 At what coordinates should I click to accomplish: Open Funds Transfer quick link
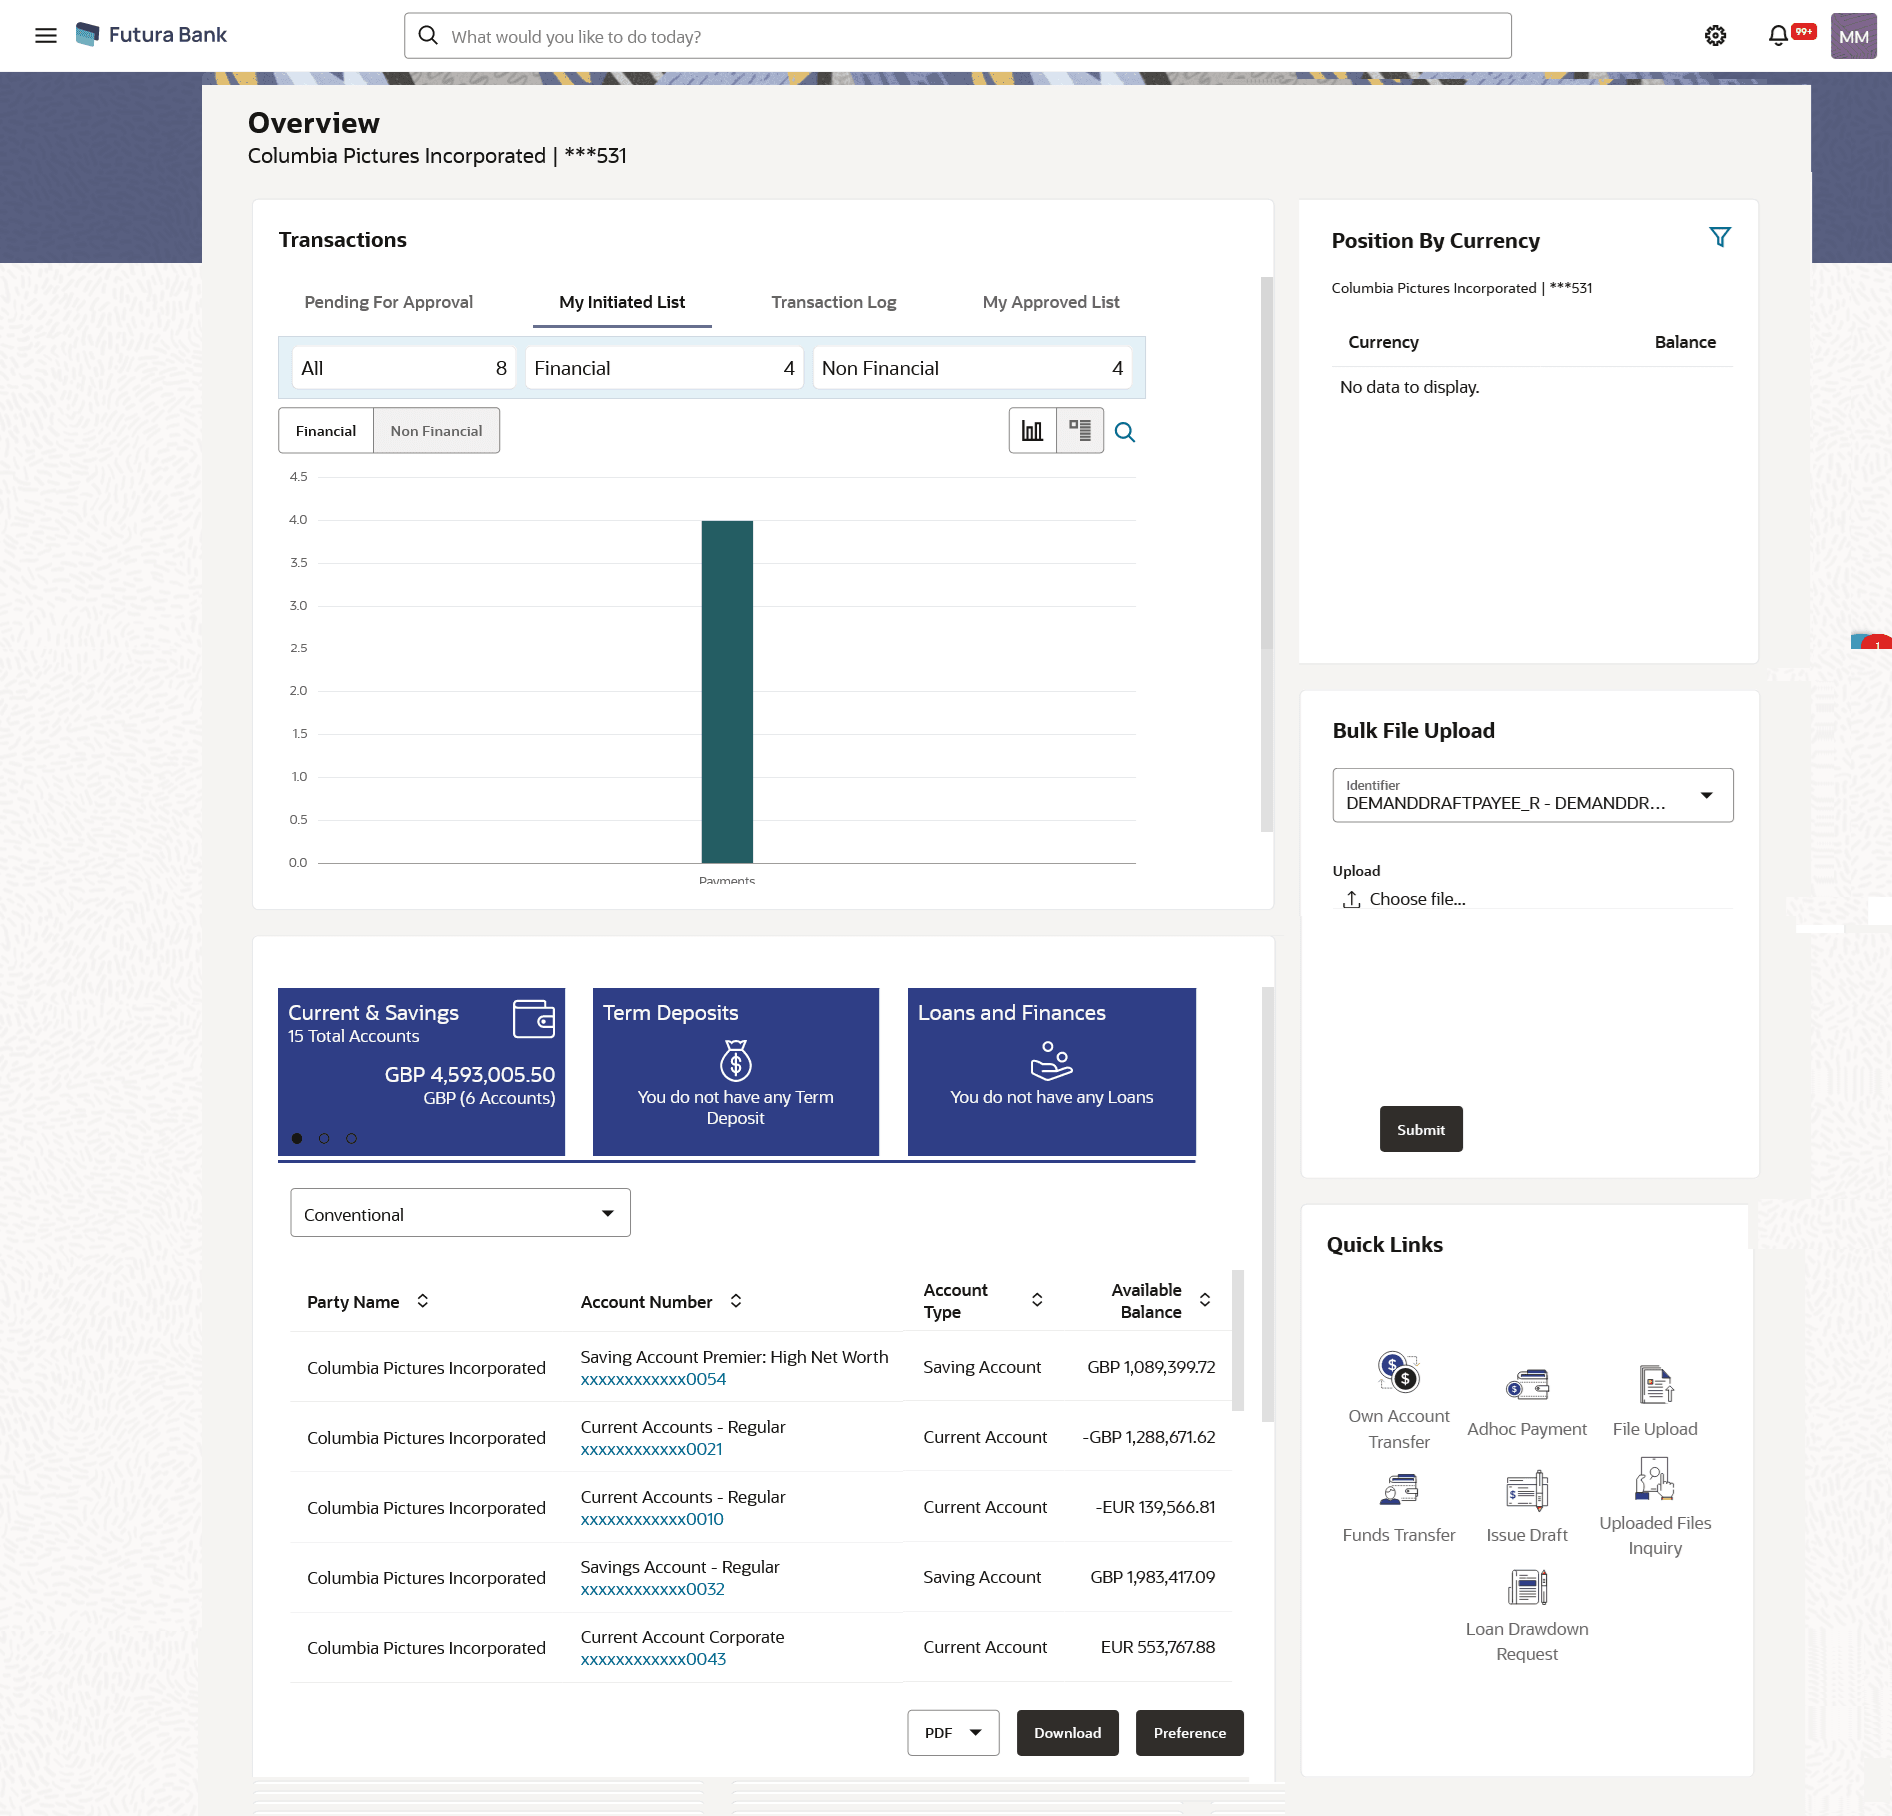(x=1399, y=1508)
